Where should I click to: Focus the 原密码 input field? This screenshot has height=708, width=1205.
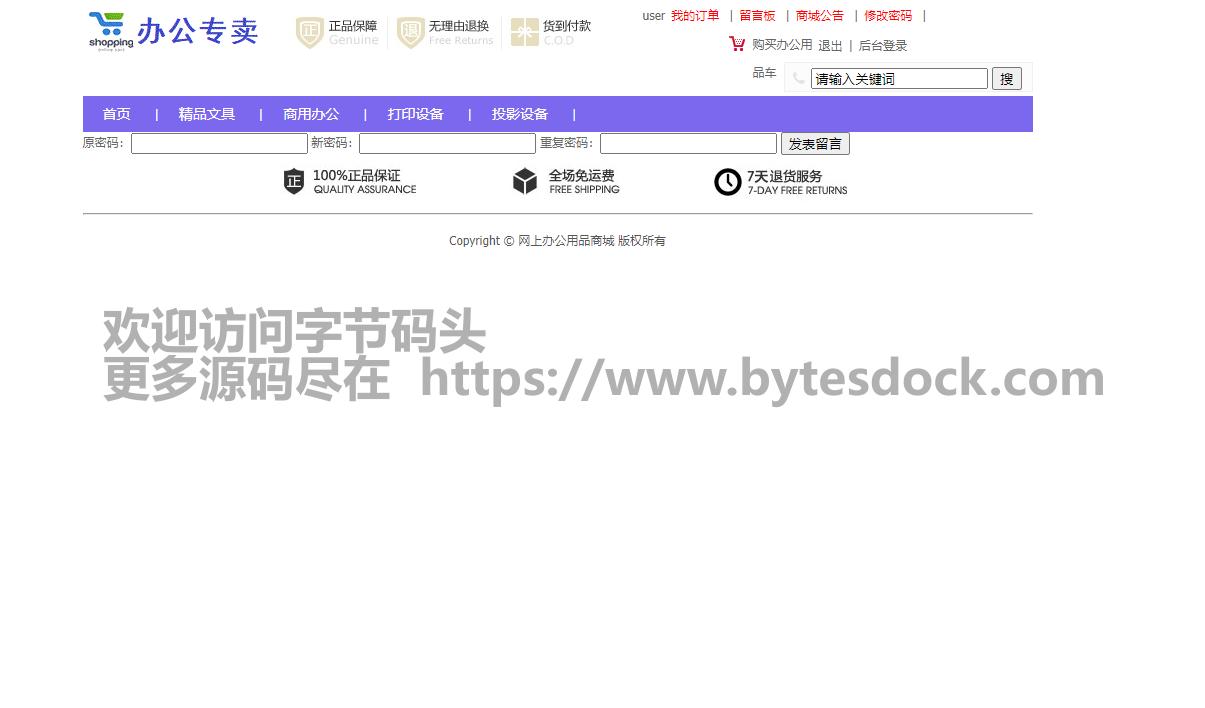point(219,144)
